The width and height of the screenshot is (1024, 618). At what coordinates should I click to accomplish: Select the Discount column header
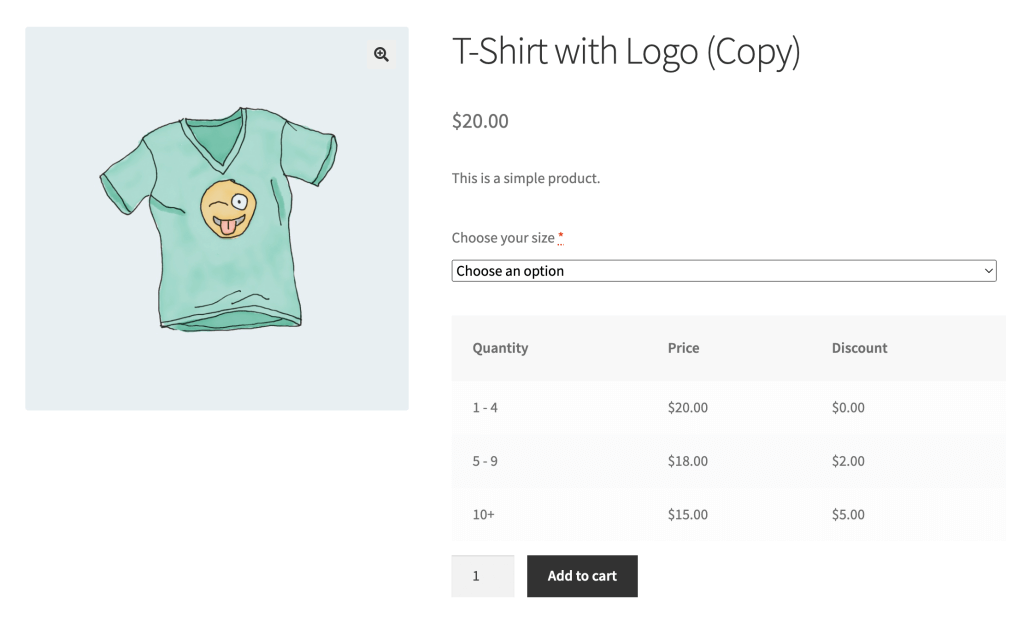click(859, 348)
